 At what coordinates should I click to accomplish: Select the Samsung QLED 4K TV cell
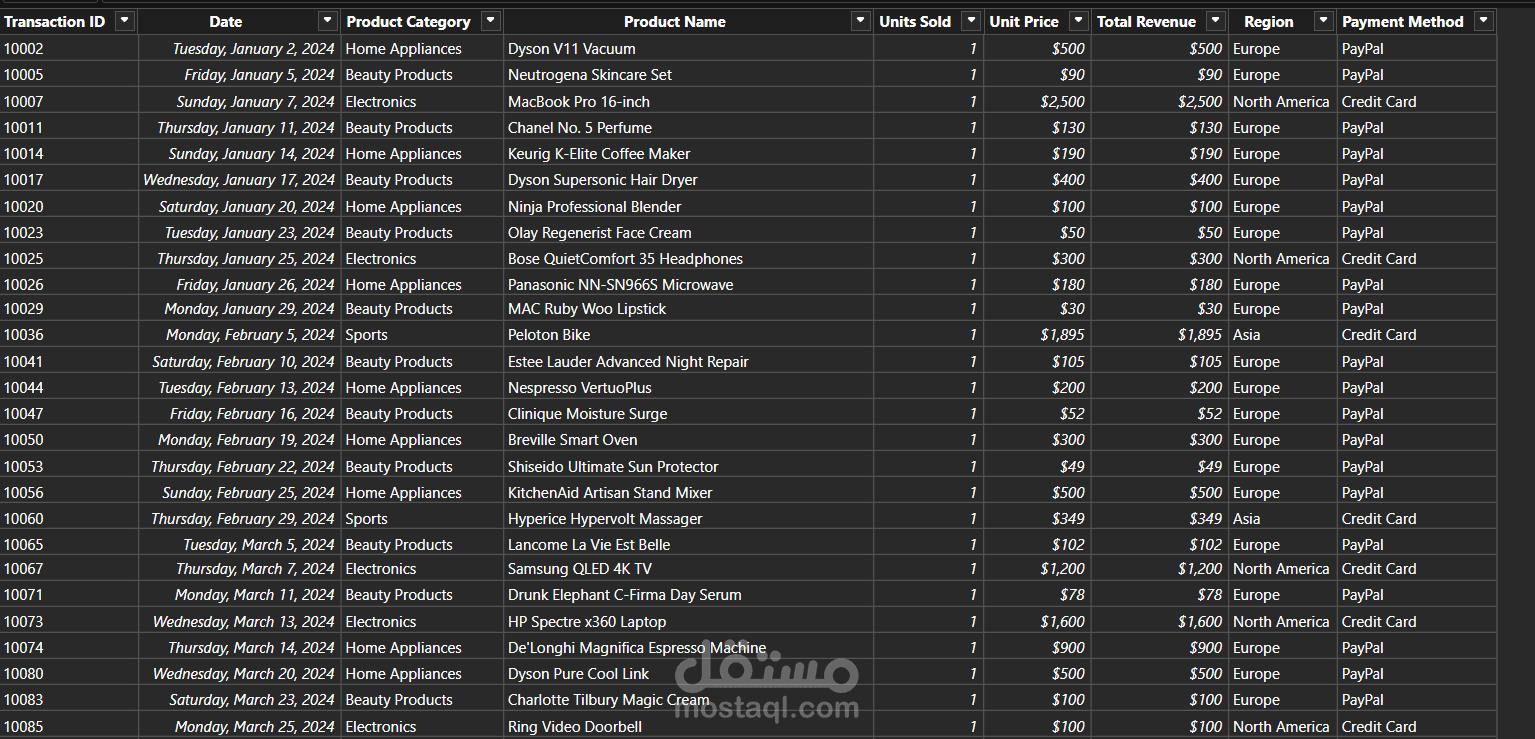pyautogui.click(x=688, y=569)
